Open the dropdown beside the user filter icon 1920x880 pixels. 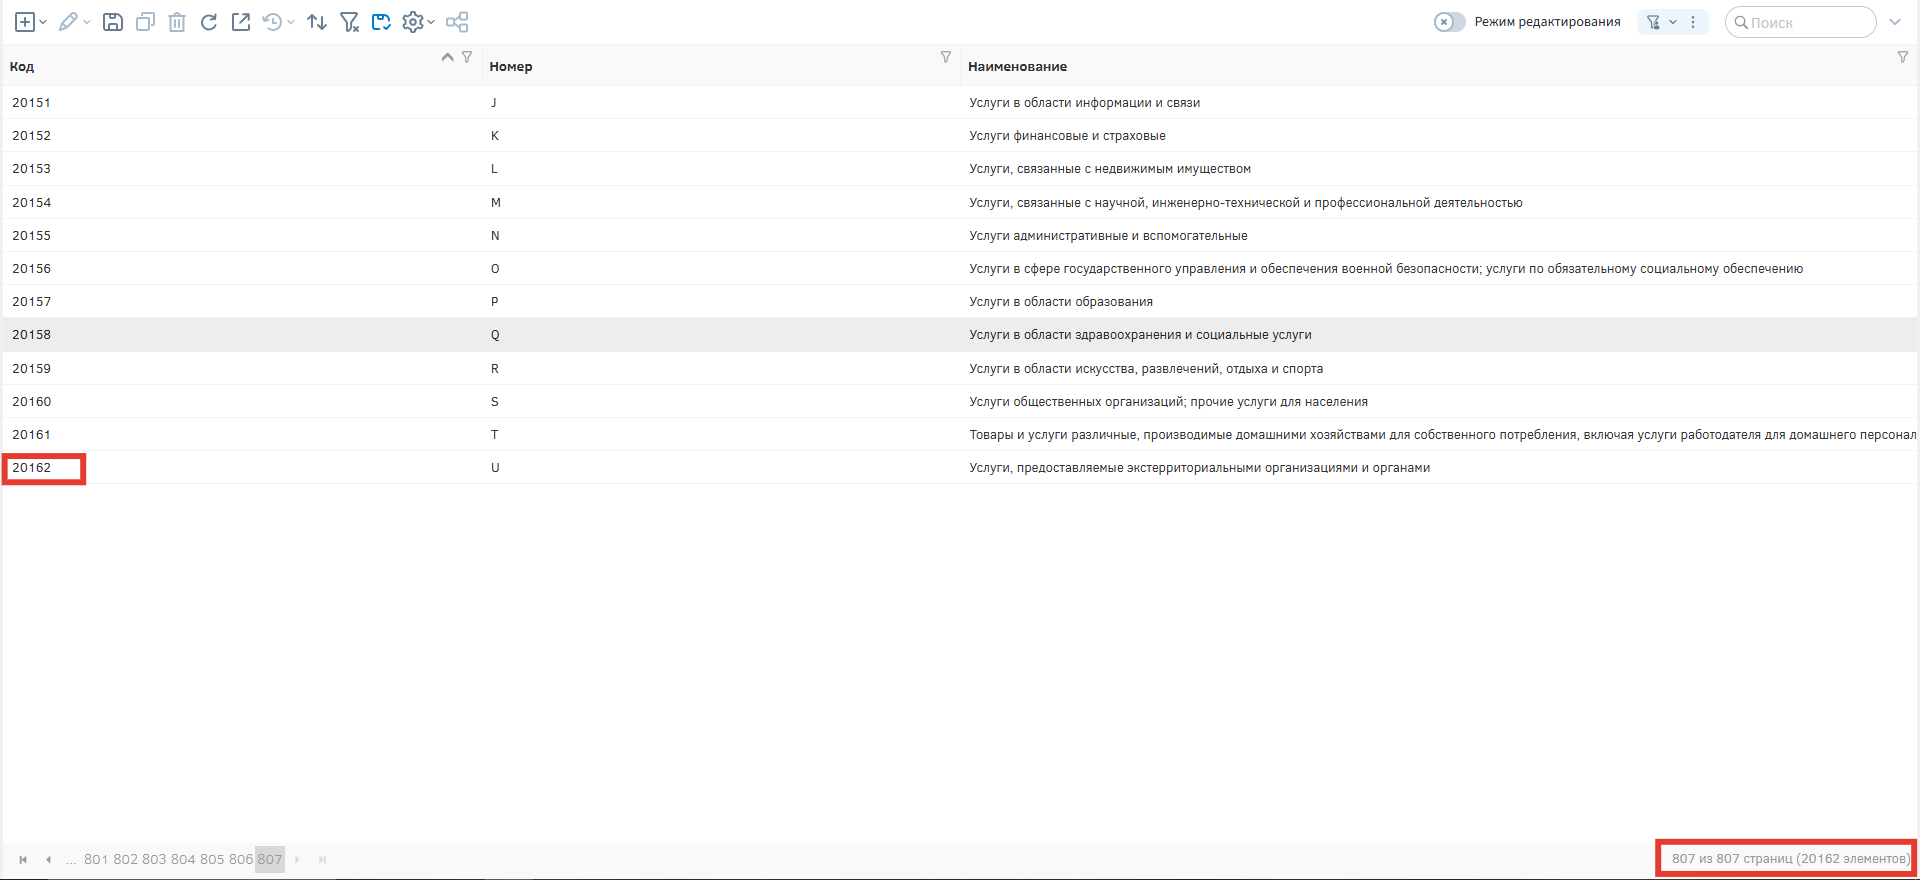click(x=1673, y=22)
